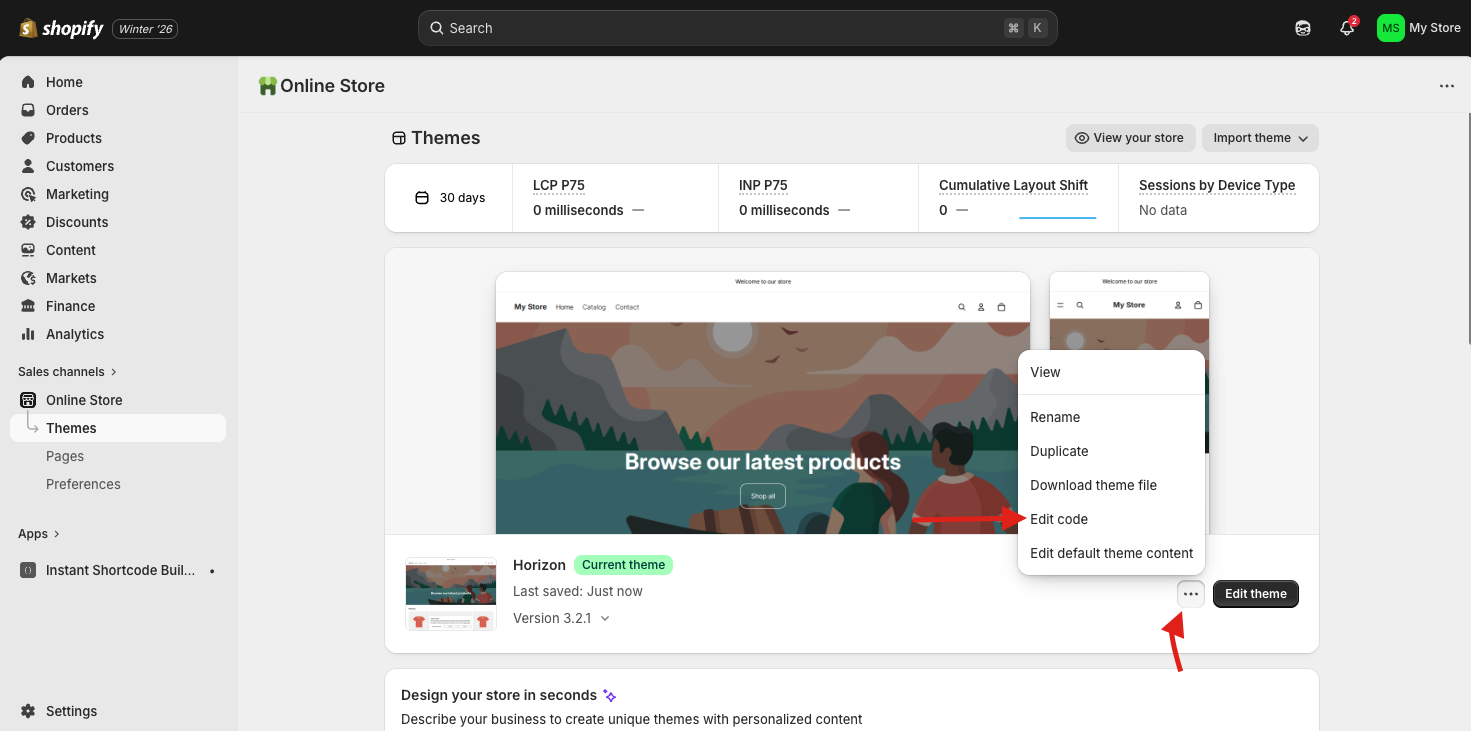Expand the Version 3.2.1 dropdown
The width and height of the screenshot is (1471, 731).
coord(562,618)
